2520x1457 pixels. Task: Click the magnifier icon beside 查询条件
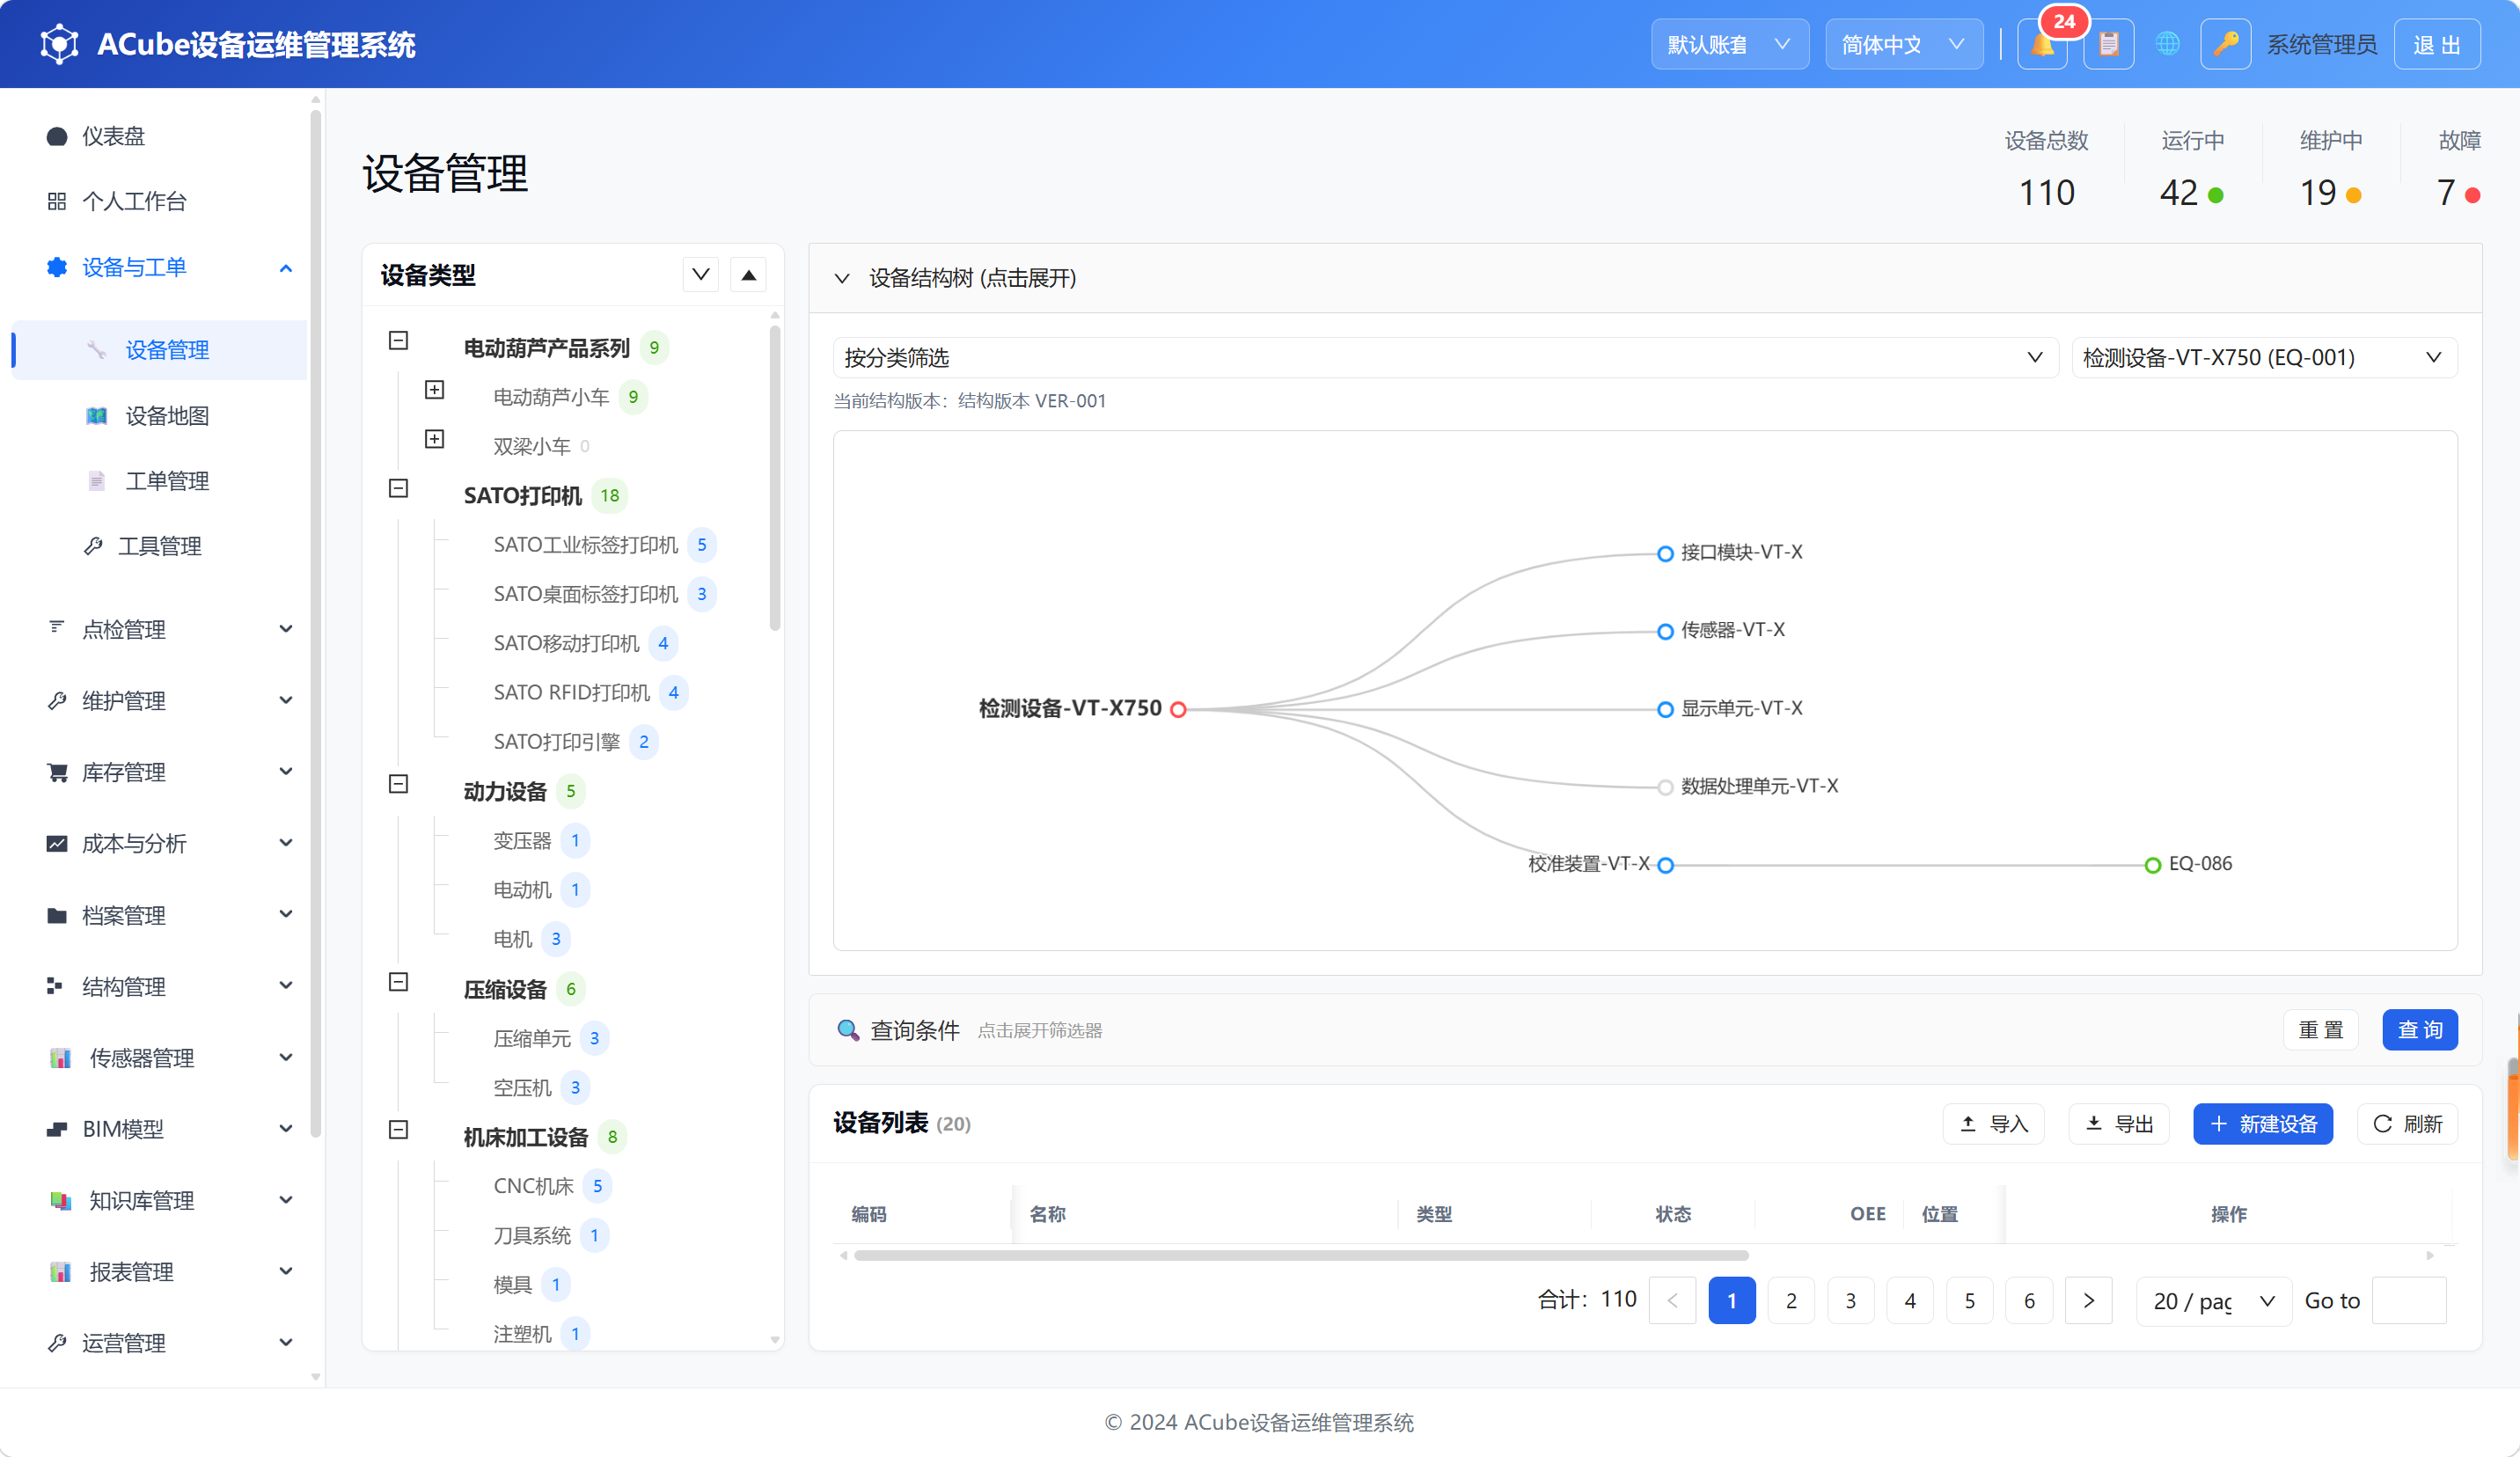pyautogui.click(x=848, y=1030)
